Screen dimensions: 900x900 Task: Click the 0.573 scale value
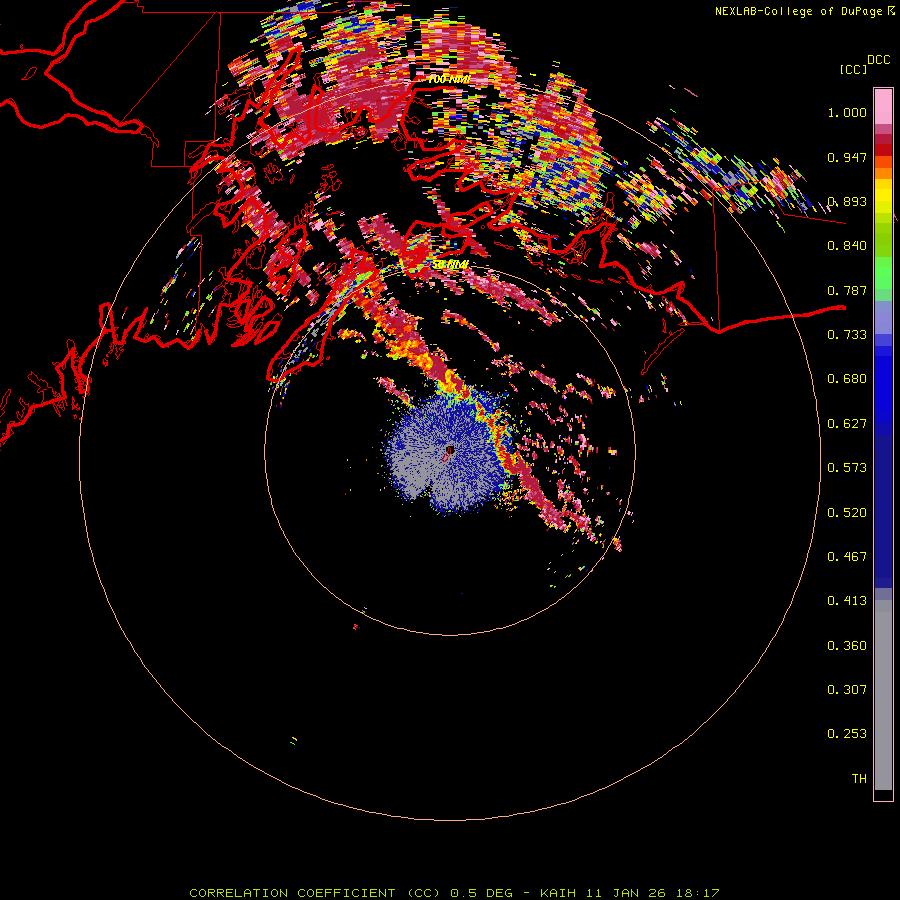point(847,468)
